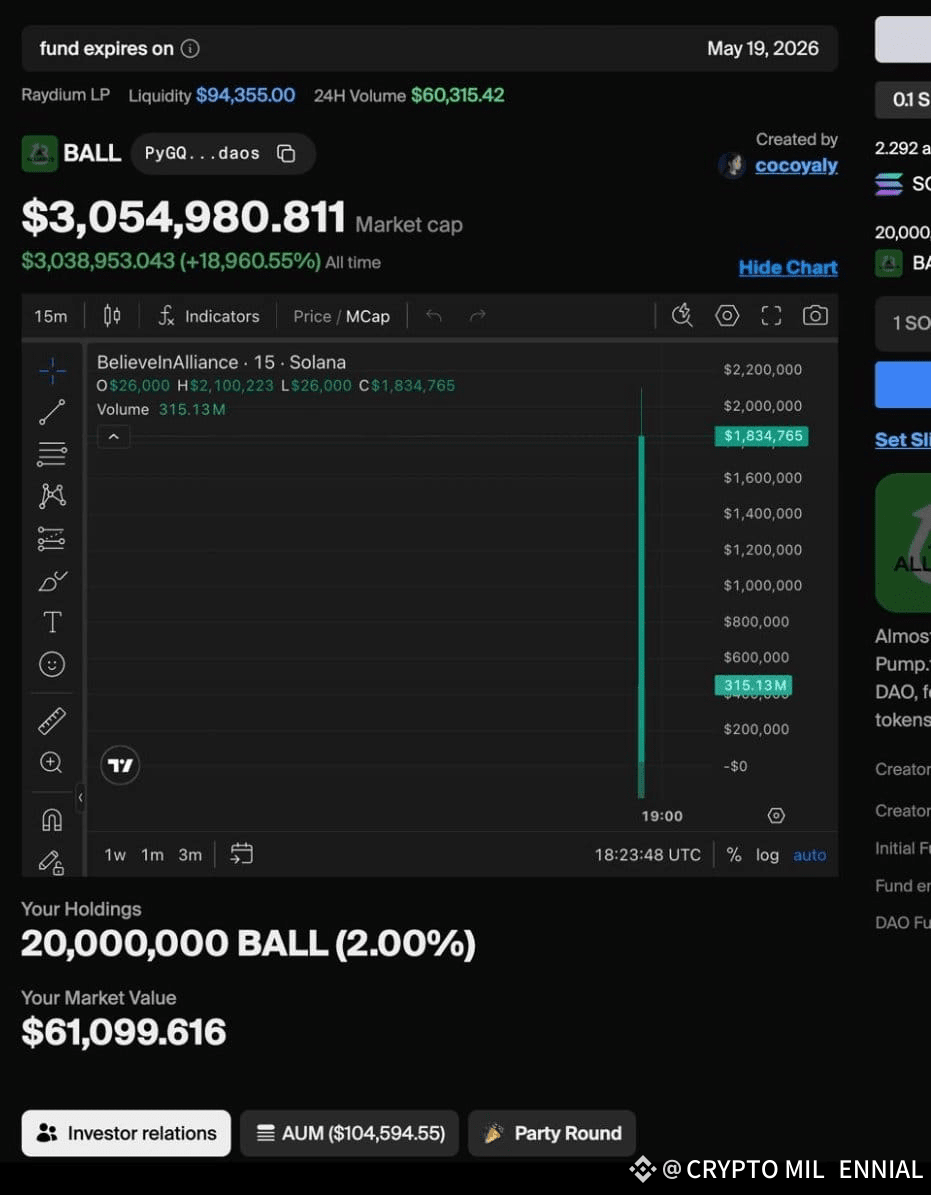Select the brush drawing tool
The height and width of the screenshot is (1195, 931).
(52, 581)
